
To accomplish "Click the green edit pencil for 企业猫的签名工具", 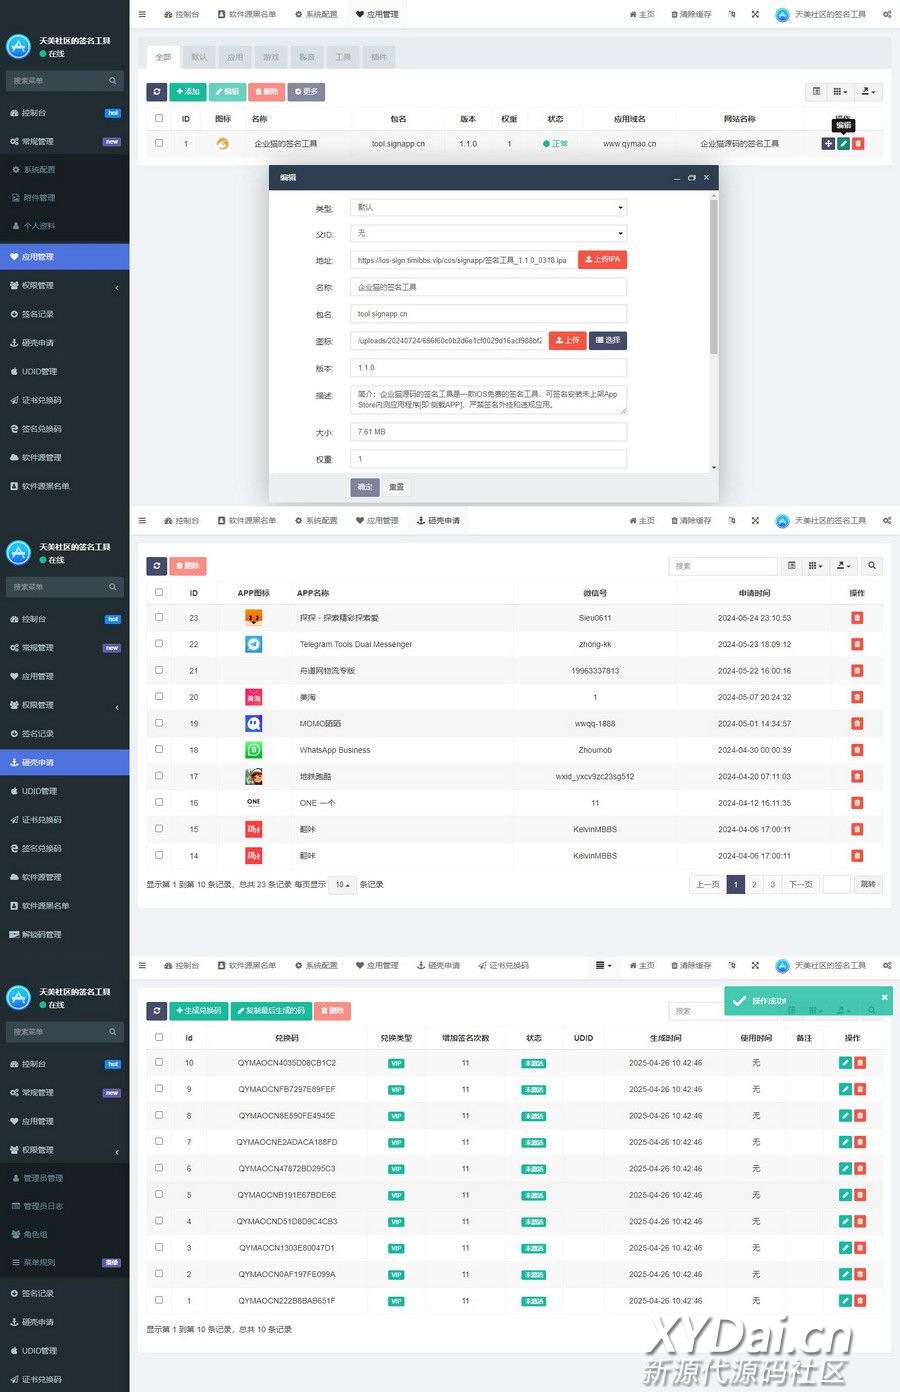I will tap(843, 144).
